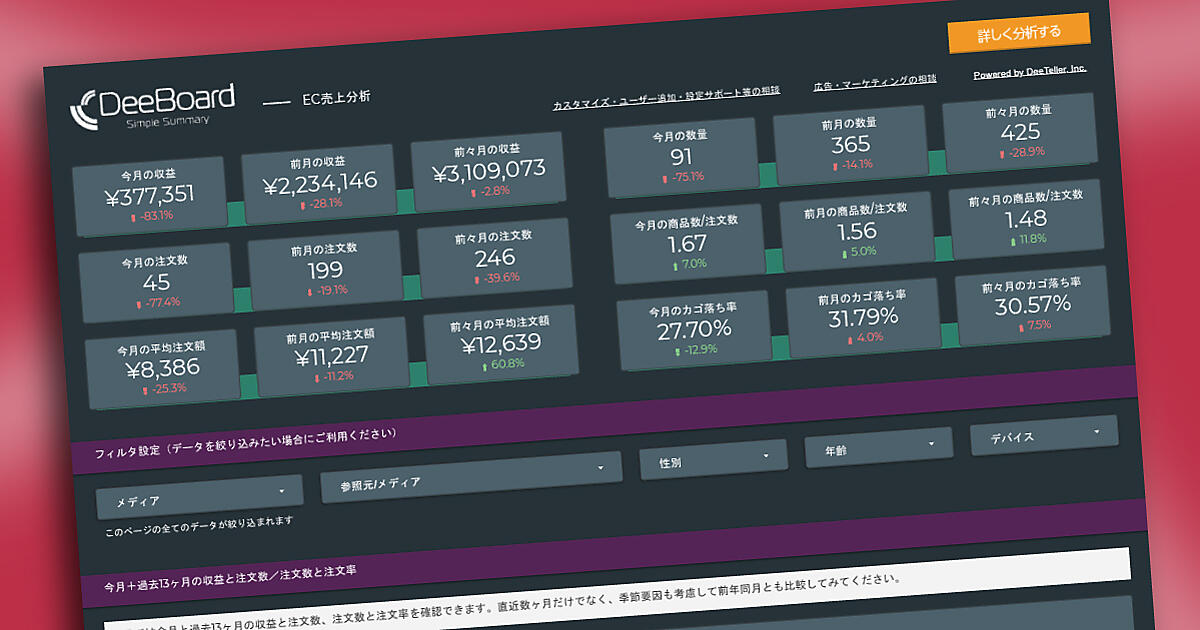Select the 今月の数量 scorecard
This screenshot has height=630, width=1200.
pyautogui.click(x=680, y=154)
